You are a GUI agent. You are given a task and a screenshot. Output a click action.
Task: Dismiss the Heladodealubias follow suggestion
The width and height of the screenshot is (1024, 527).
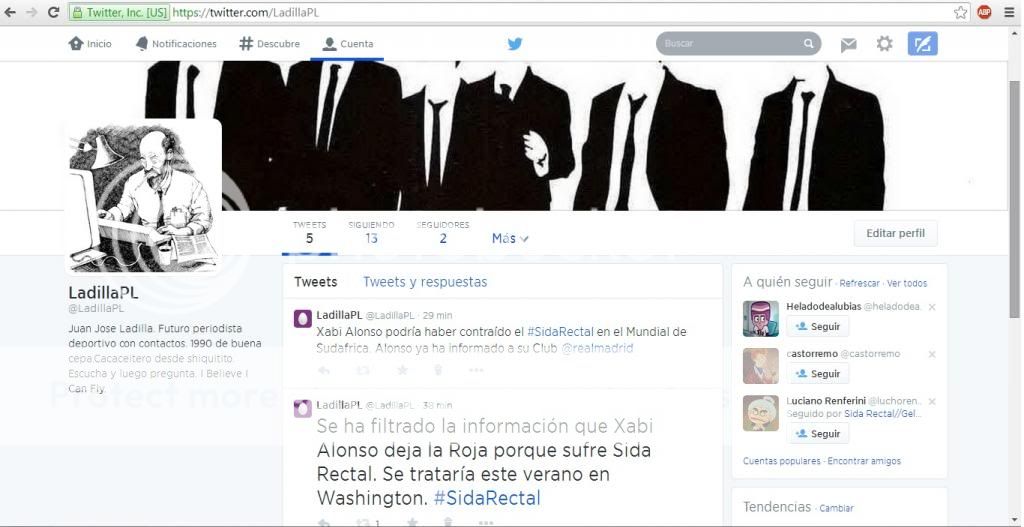click(932, 307)
